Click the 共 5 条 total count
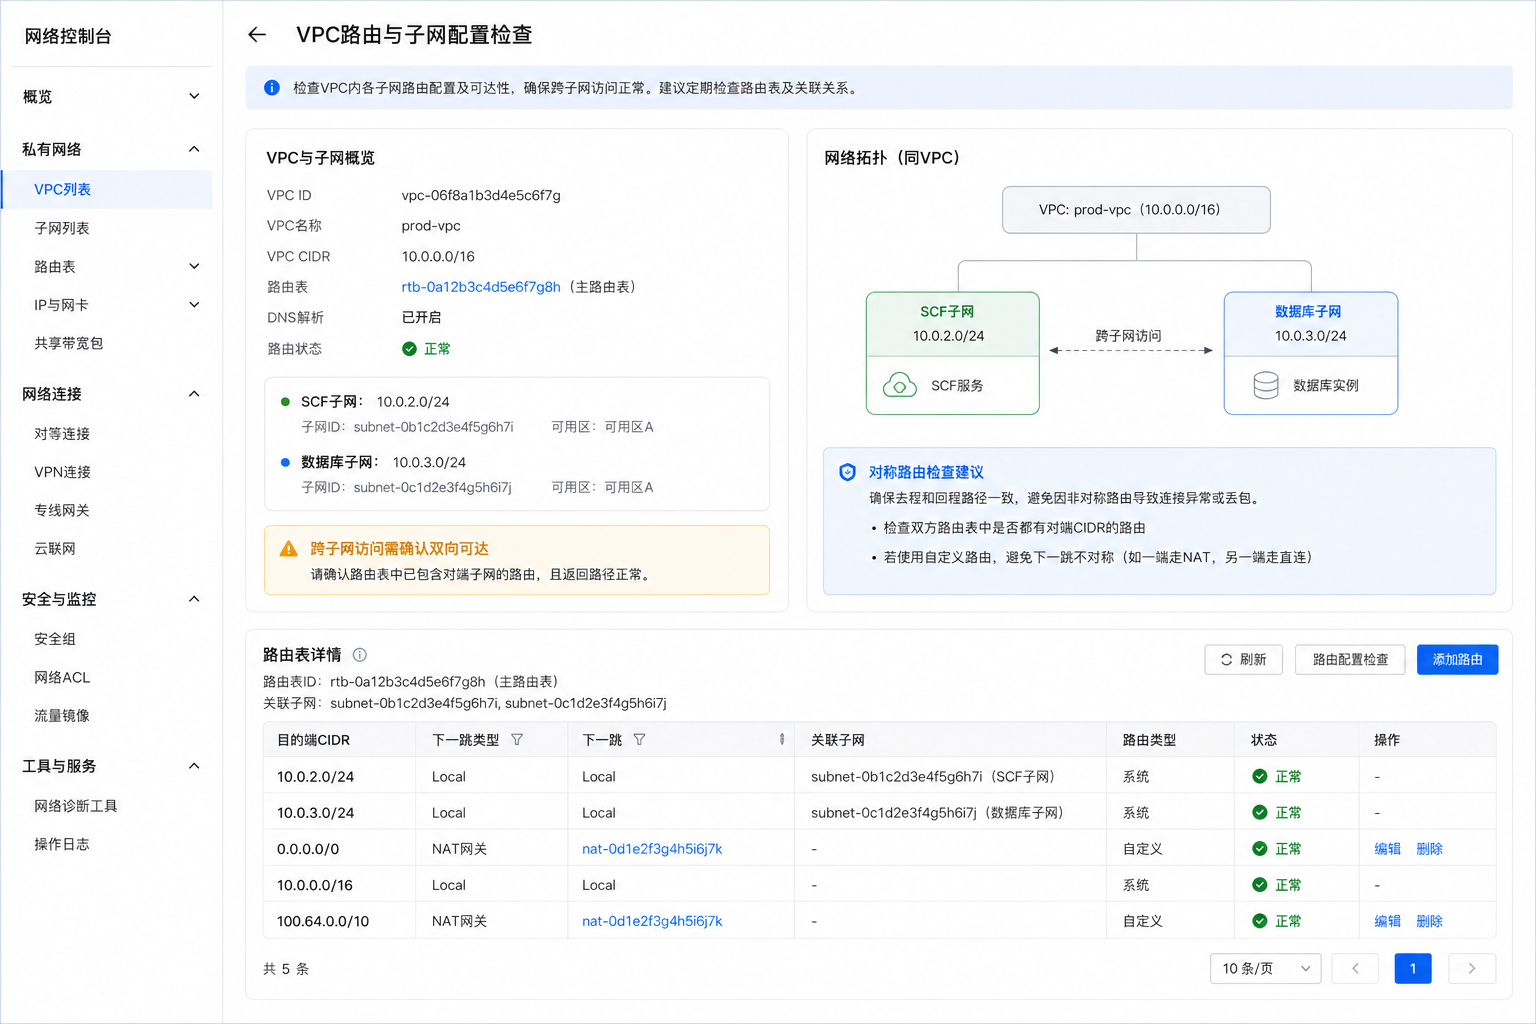This screenshot has height=1024, width=1536. coord(286,969)
